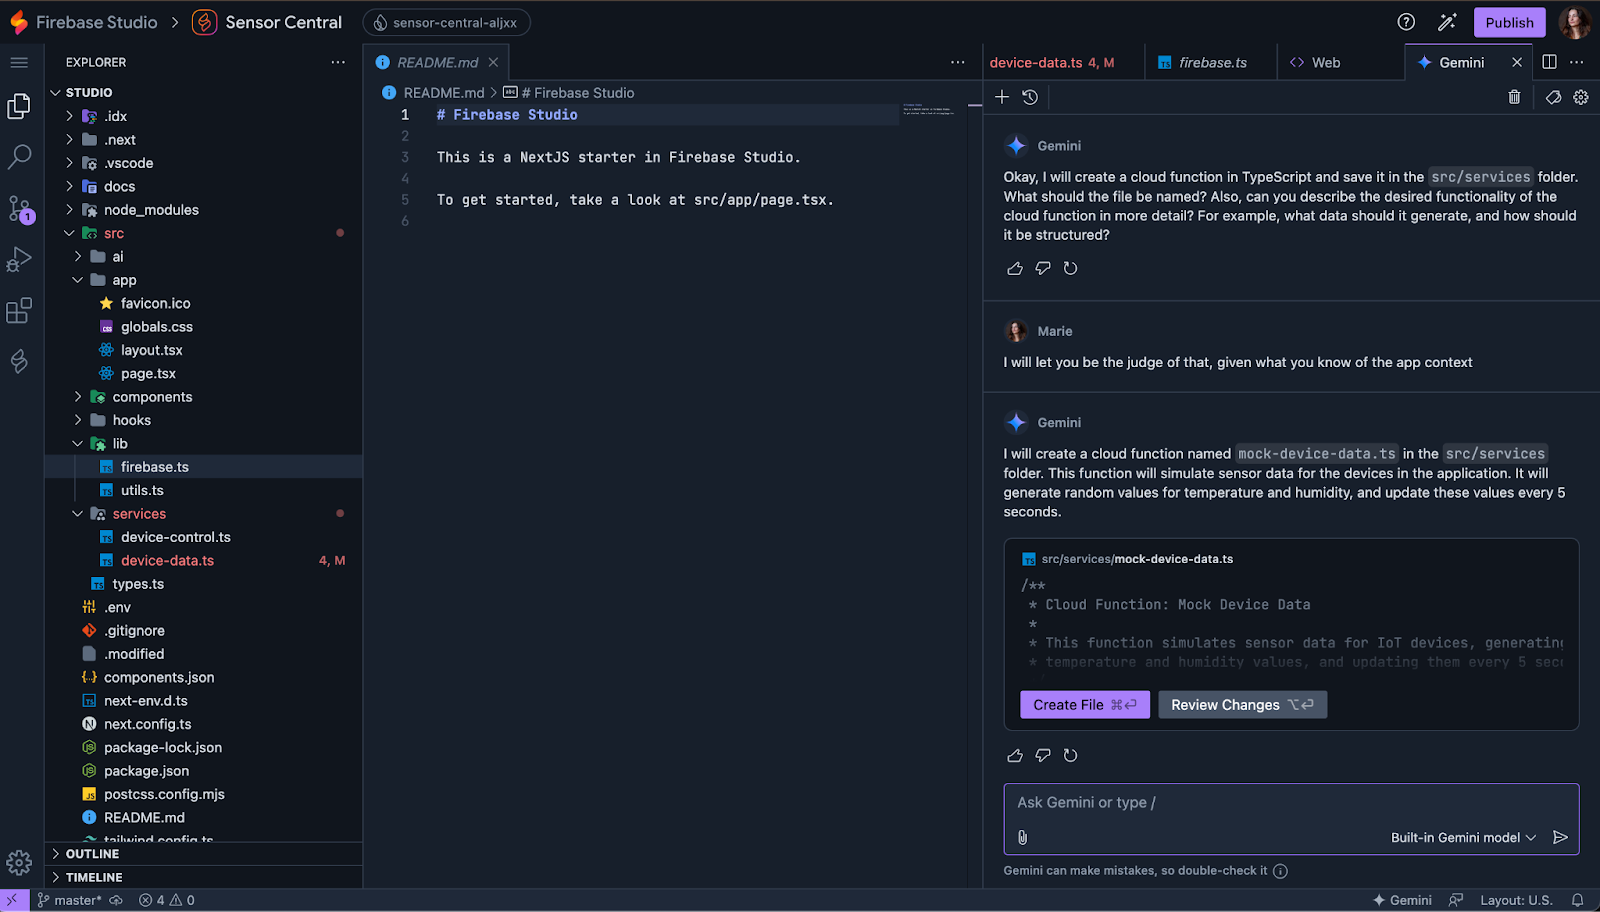Expand the .idx folder
The height and width of the screenshot is (912, 1600).
coord(69,116)
